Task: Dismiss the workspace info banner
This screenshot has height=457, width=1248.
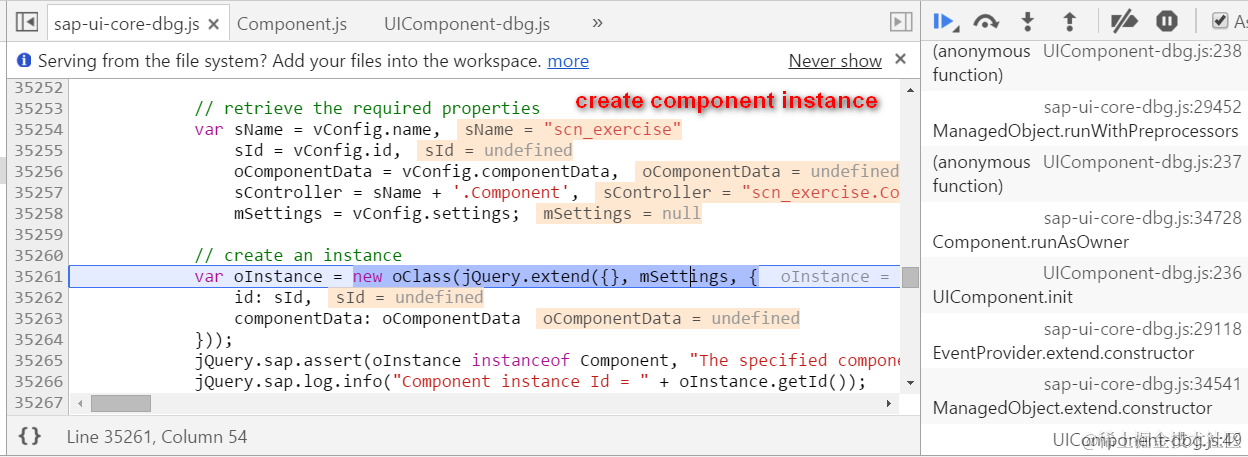Action: tap(900, 60)
